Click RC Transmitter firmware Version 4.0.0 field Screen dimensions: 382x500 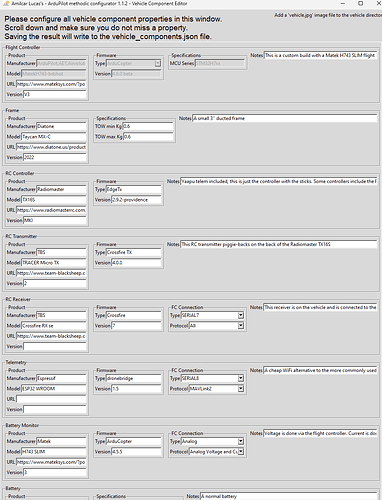click(x=136, y=263)
